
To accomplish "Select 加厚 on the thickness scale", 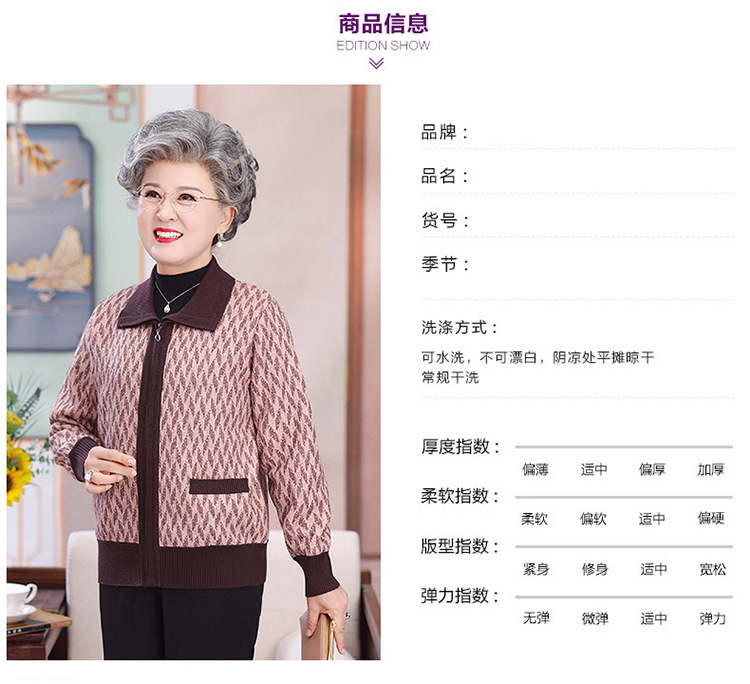I will click(711, 469).
